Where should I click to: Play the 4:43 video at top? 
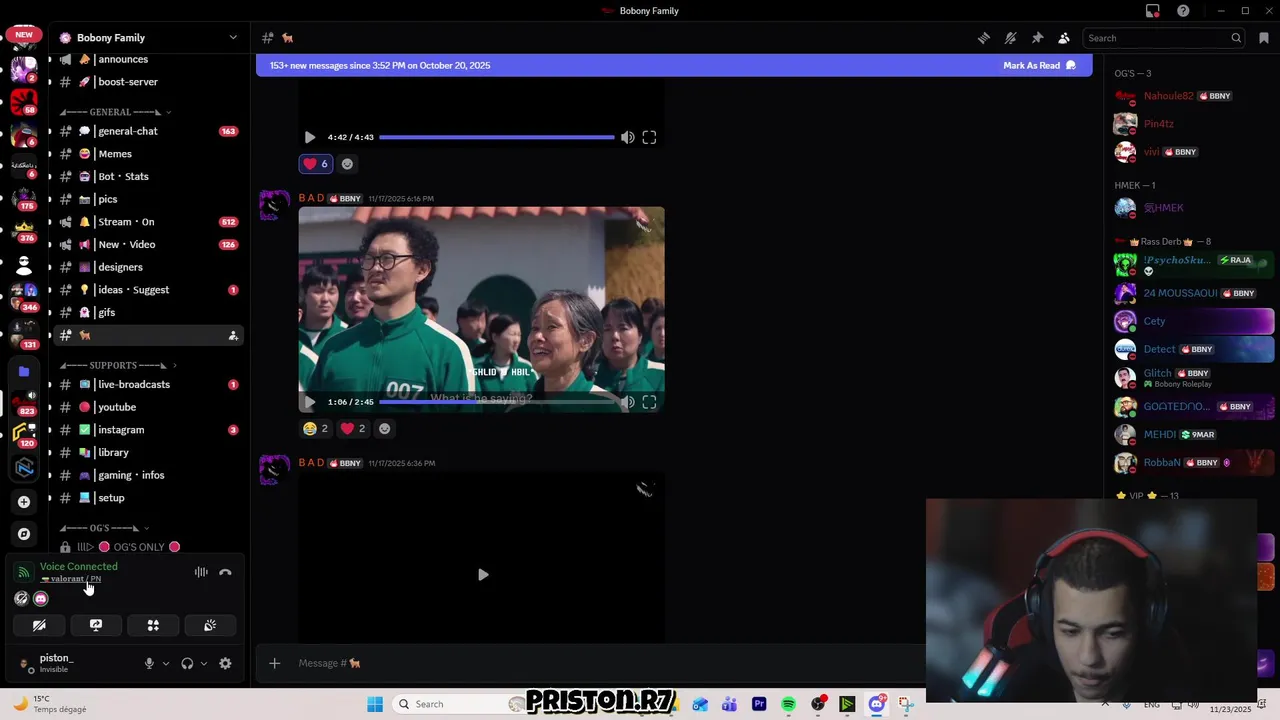[310, 137]
